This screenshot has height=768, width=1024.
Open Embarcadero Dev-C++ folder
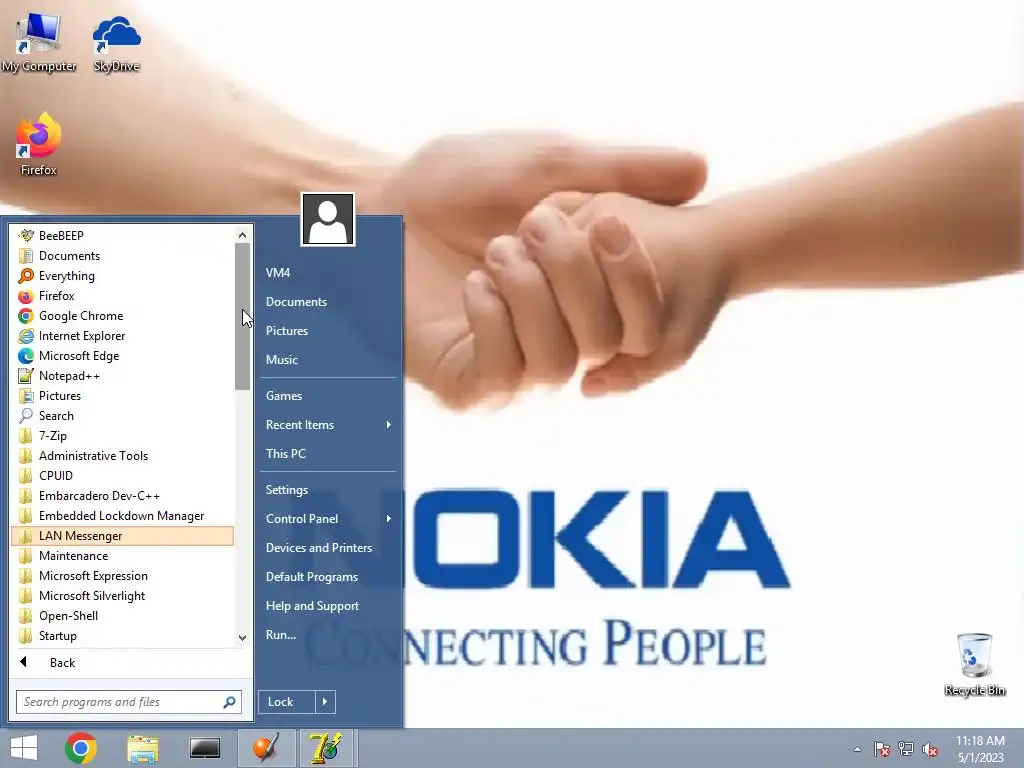click(x=122, y=496)
